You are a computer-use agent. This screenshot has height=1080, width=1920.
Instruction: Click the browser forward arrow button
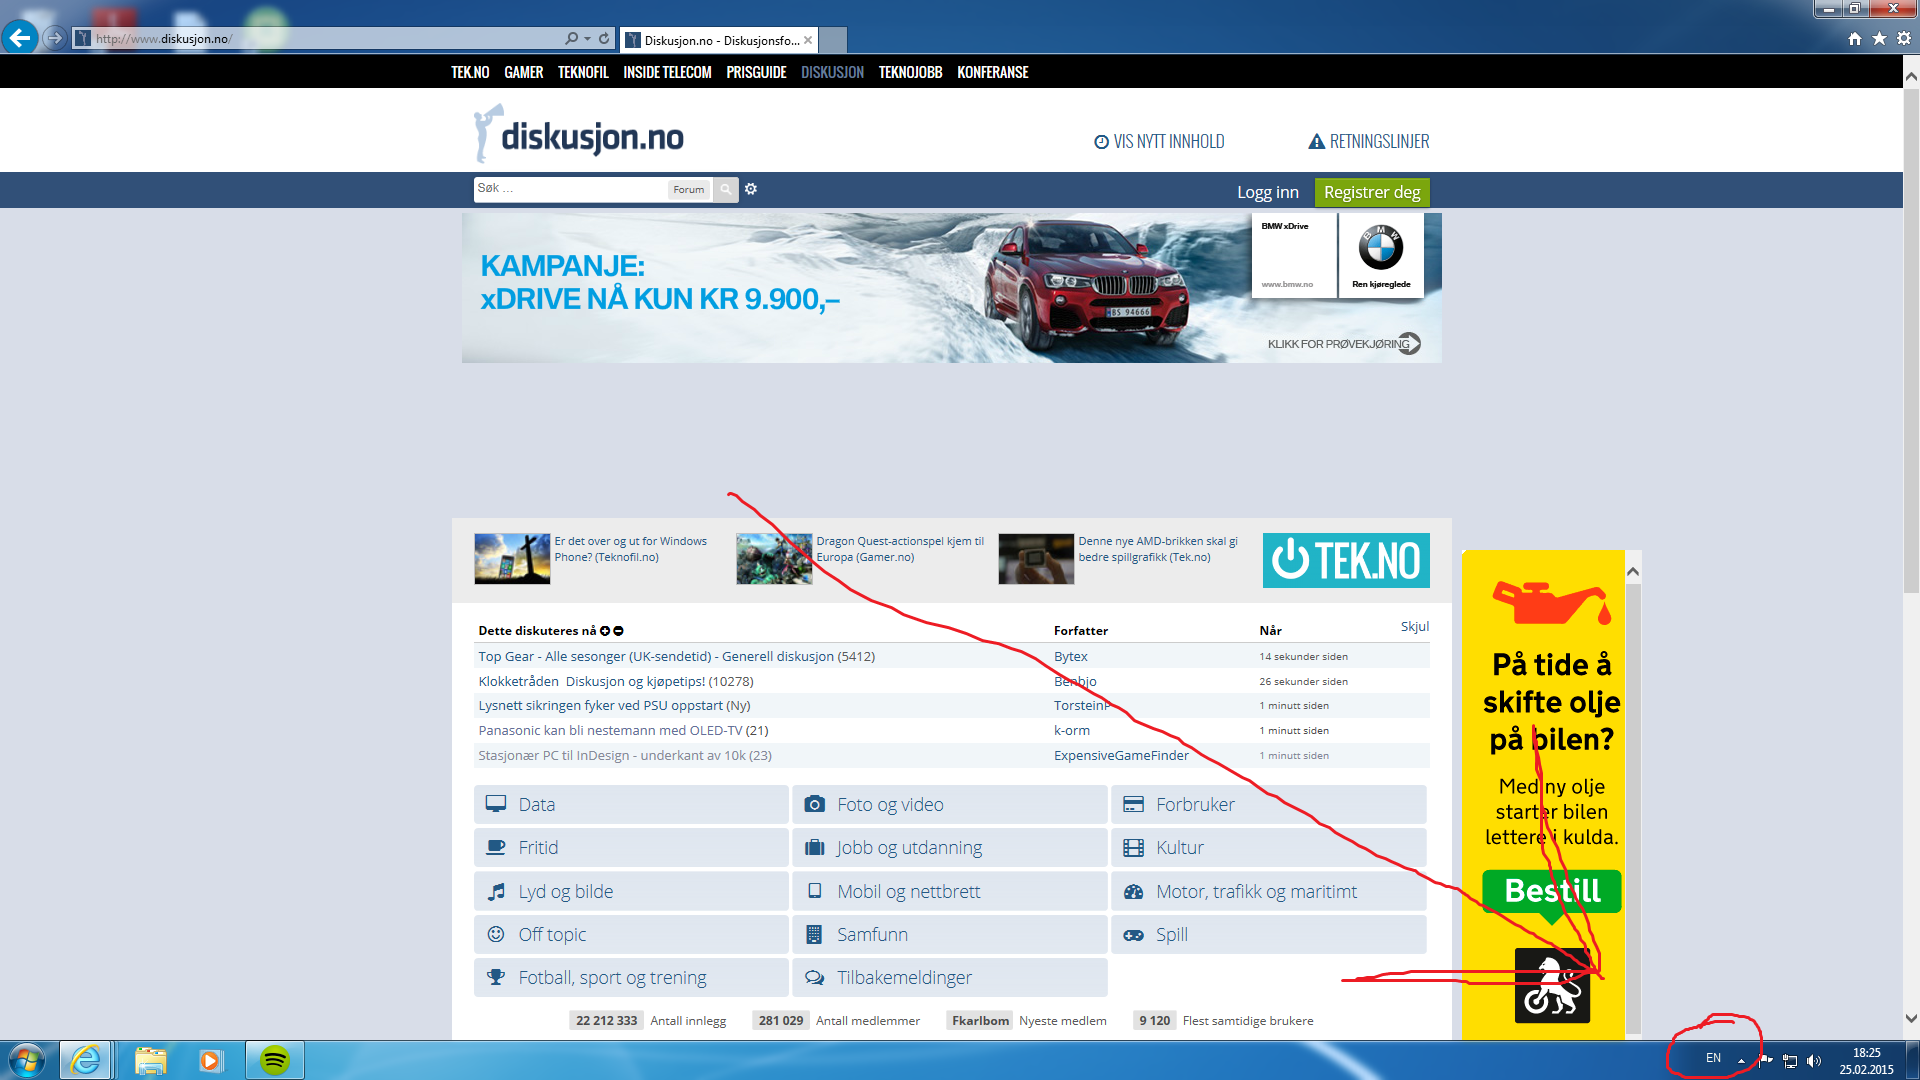pyautogui.click(x=55, y=38)
